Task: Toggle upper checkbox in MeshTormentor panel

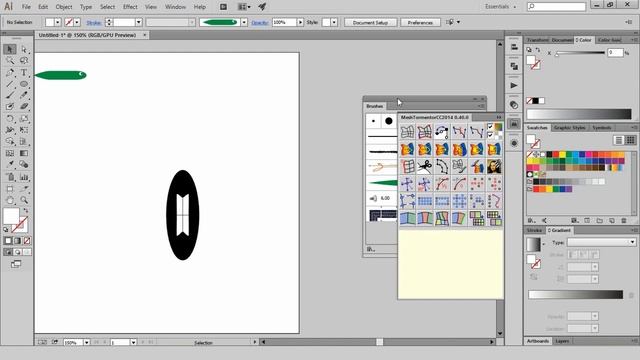Action: [490, 127]
